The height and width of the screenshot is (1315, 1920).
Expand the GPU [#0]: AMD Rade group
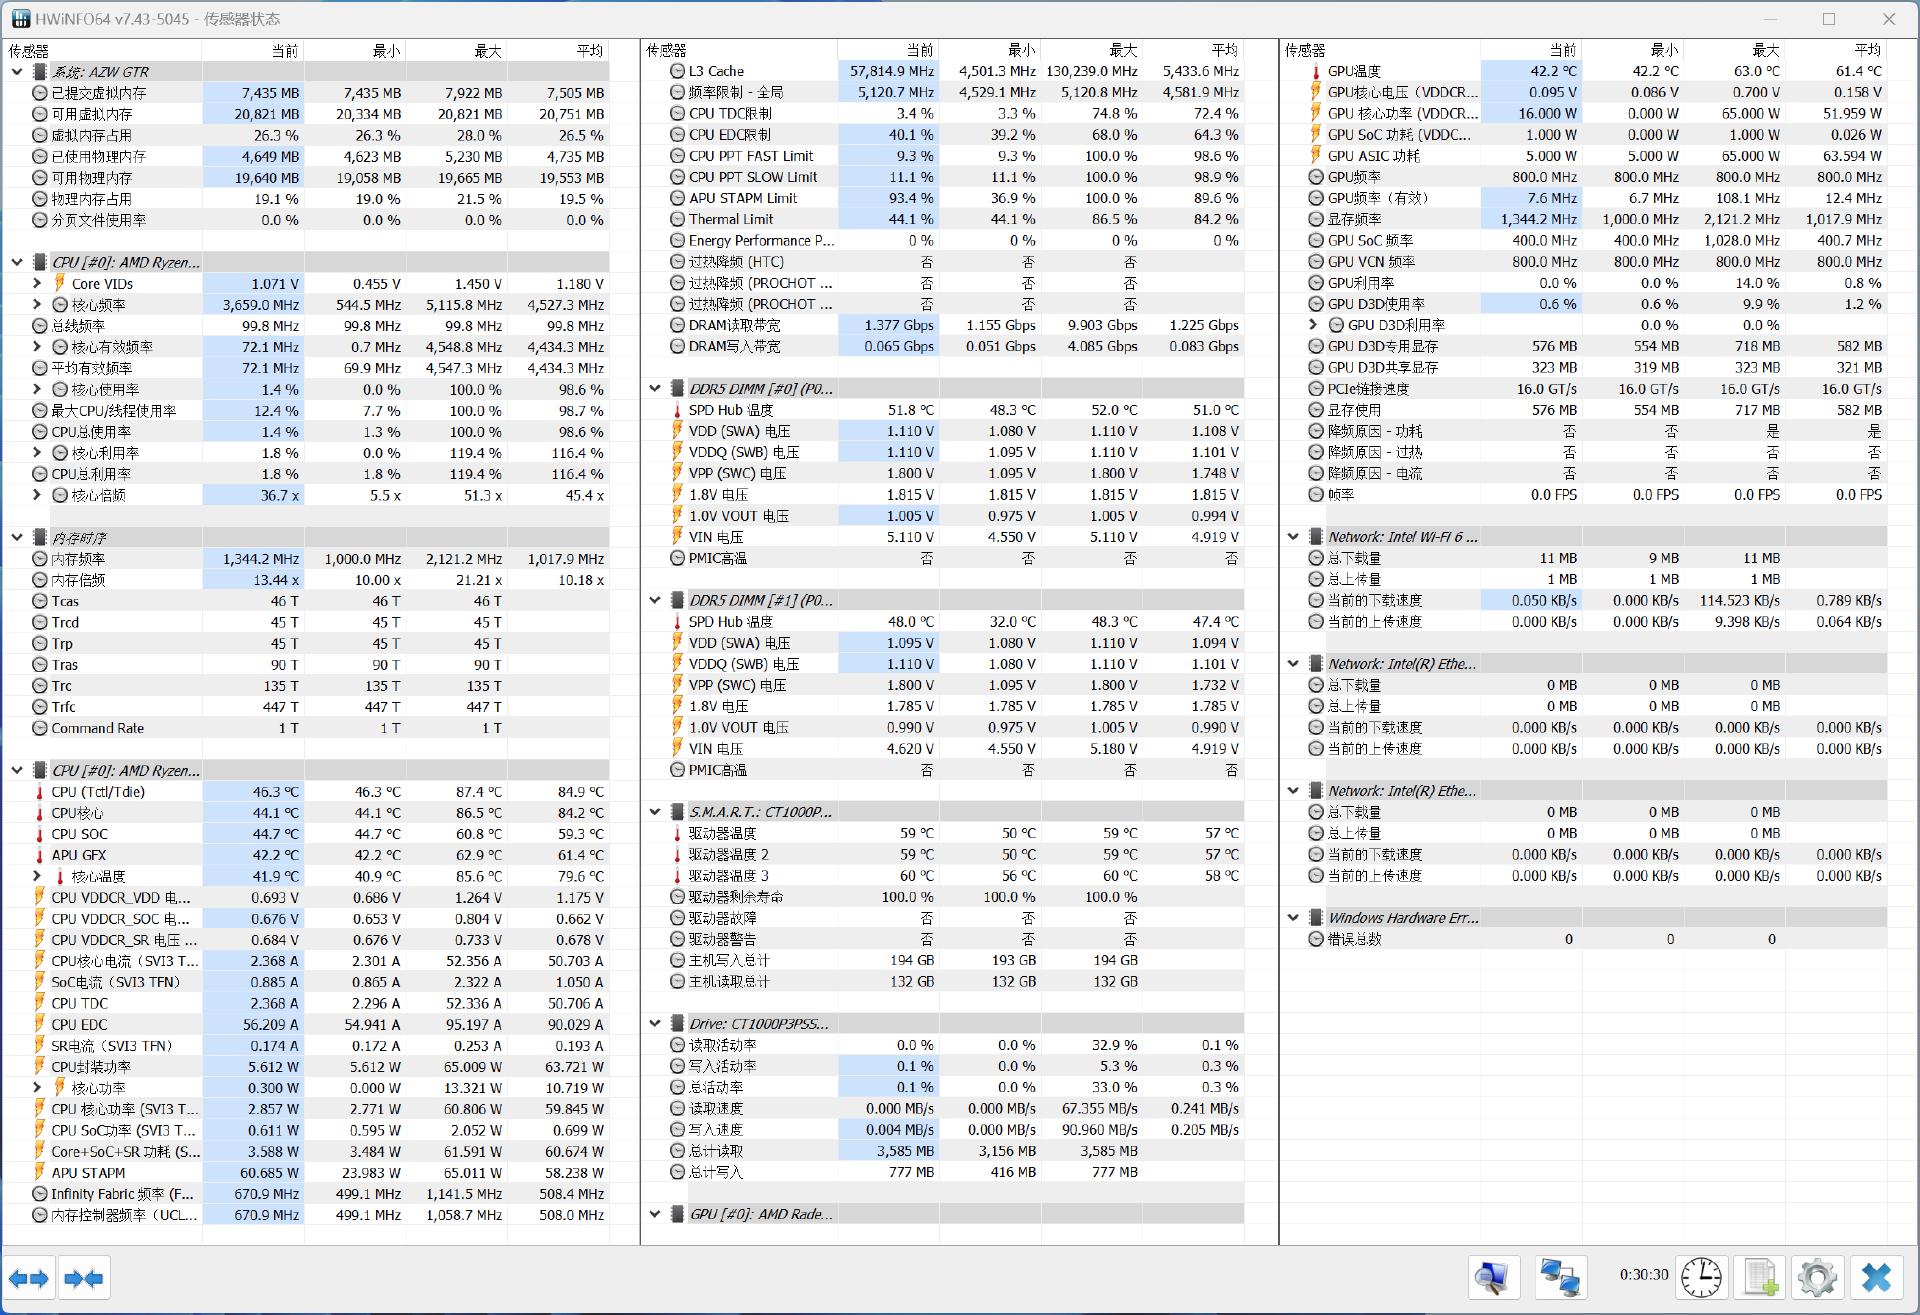(x=655, y=1214)
